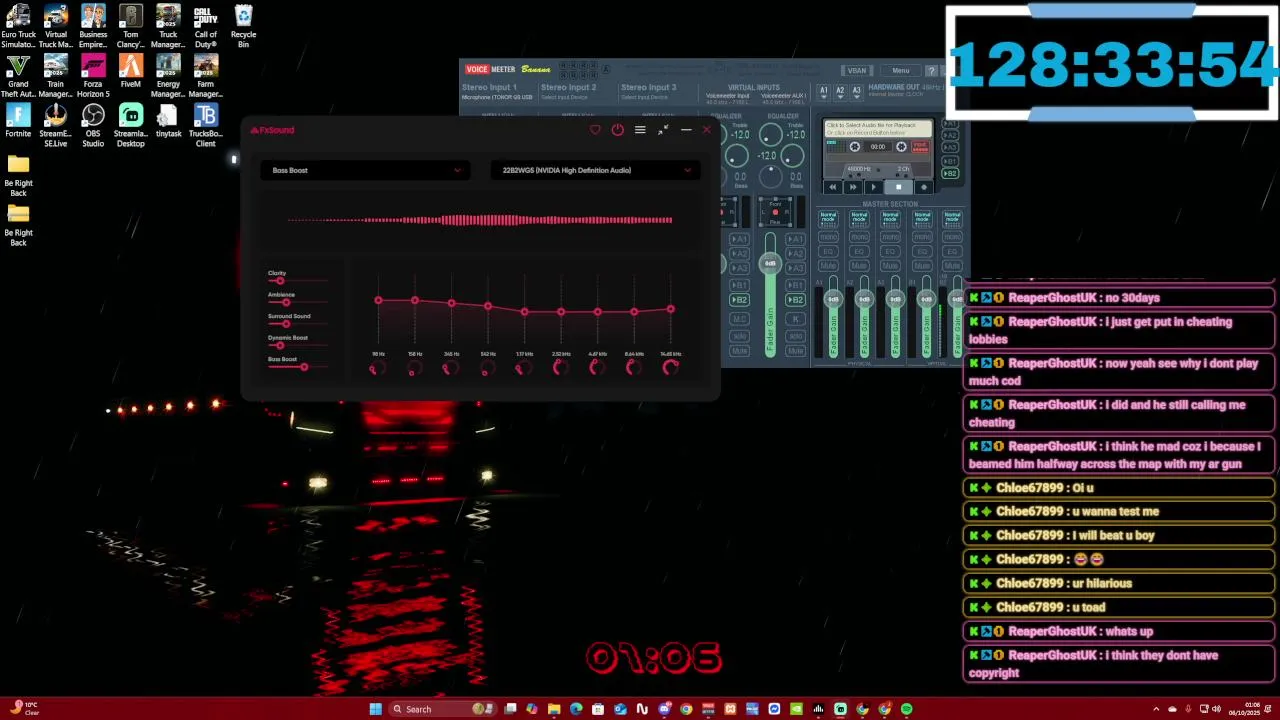Screen dimensions: 1280x720
Task: Change the A2 master bus Normal mode selector
Action: (x=859, y=218)
